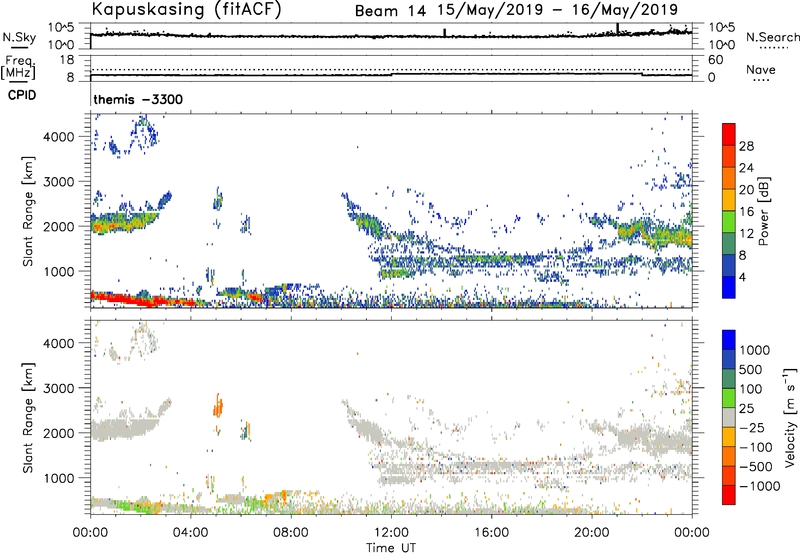Click the 4000 tick in the power panel

click(59, 137)
